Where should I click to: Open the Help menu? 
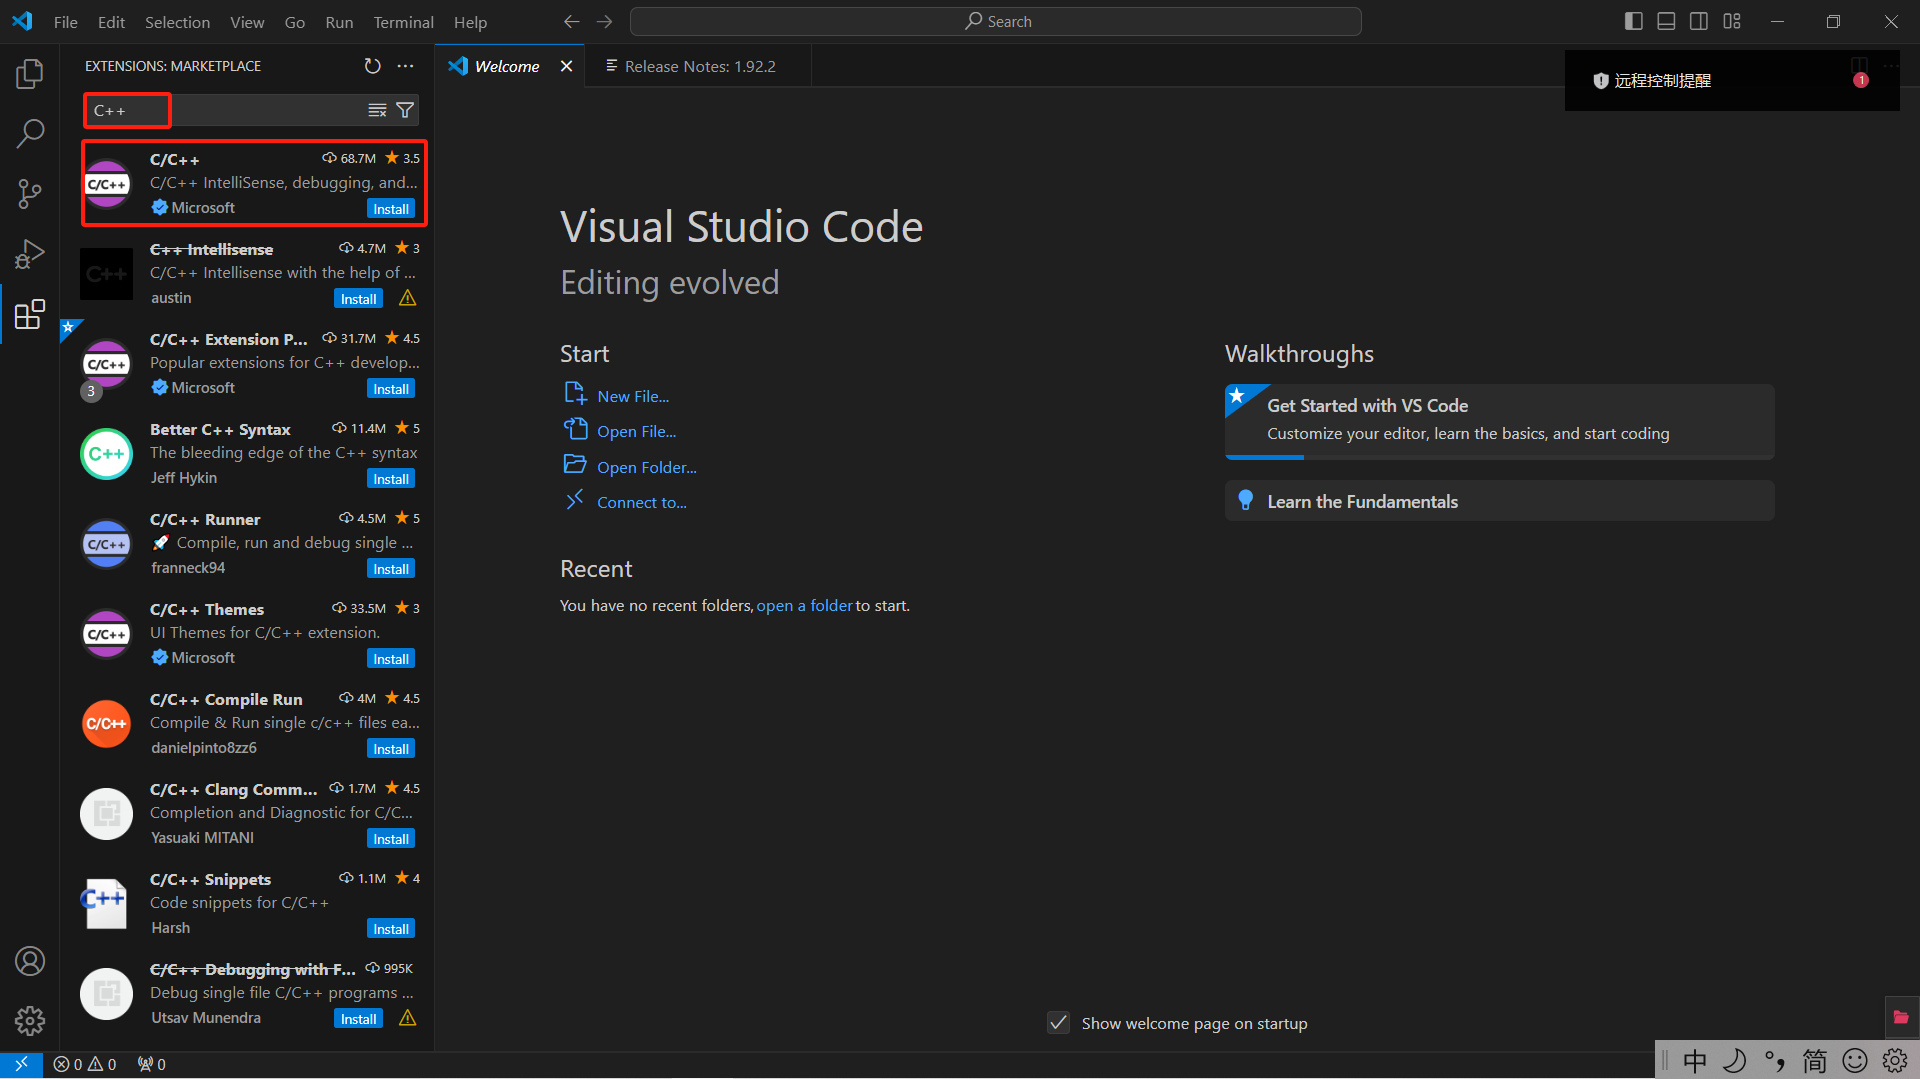coord(470,22)
